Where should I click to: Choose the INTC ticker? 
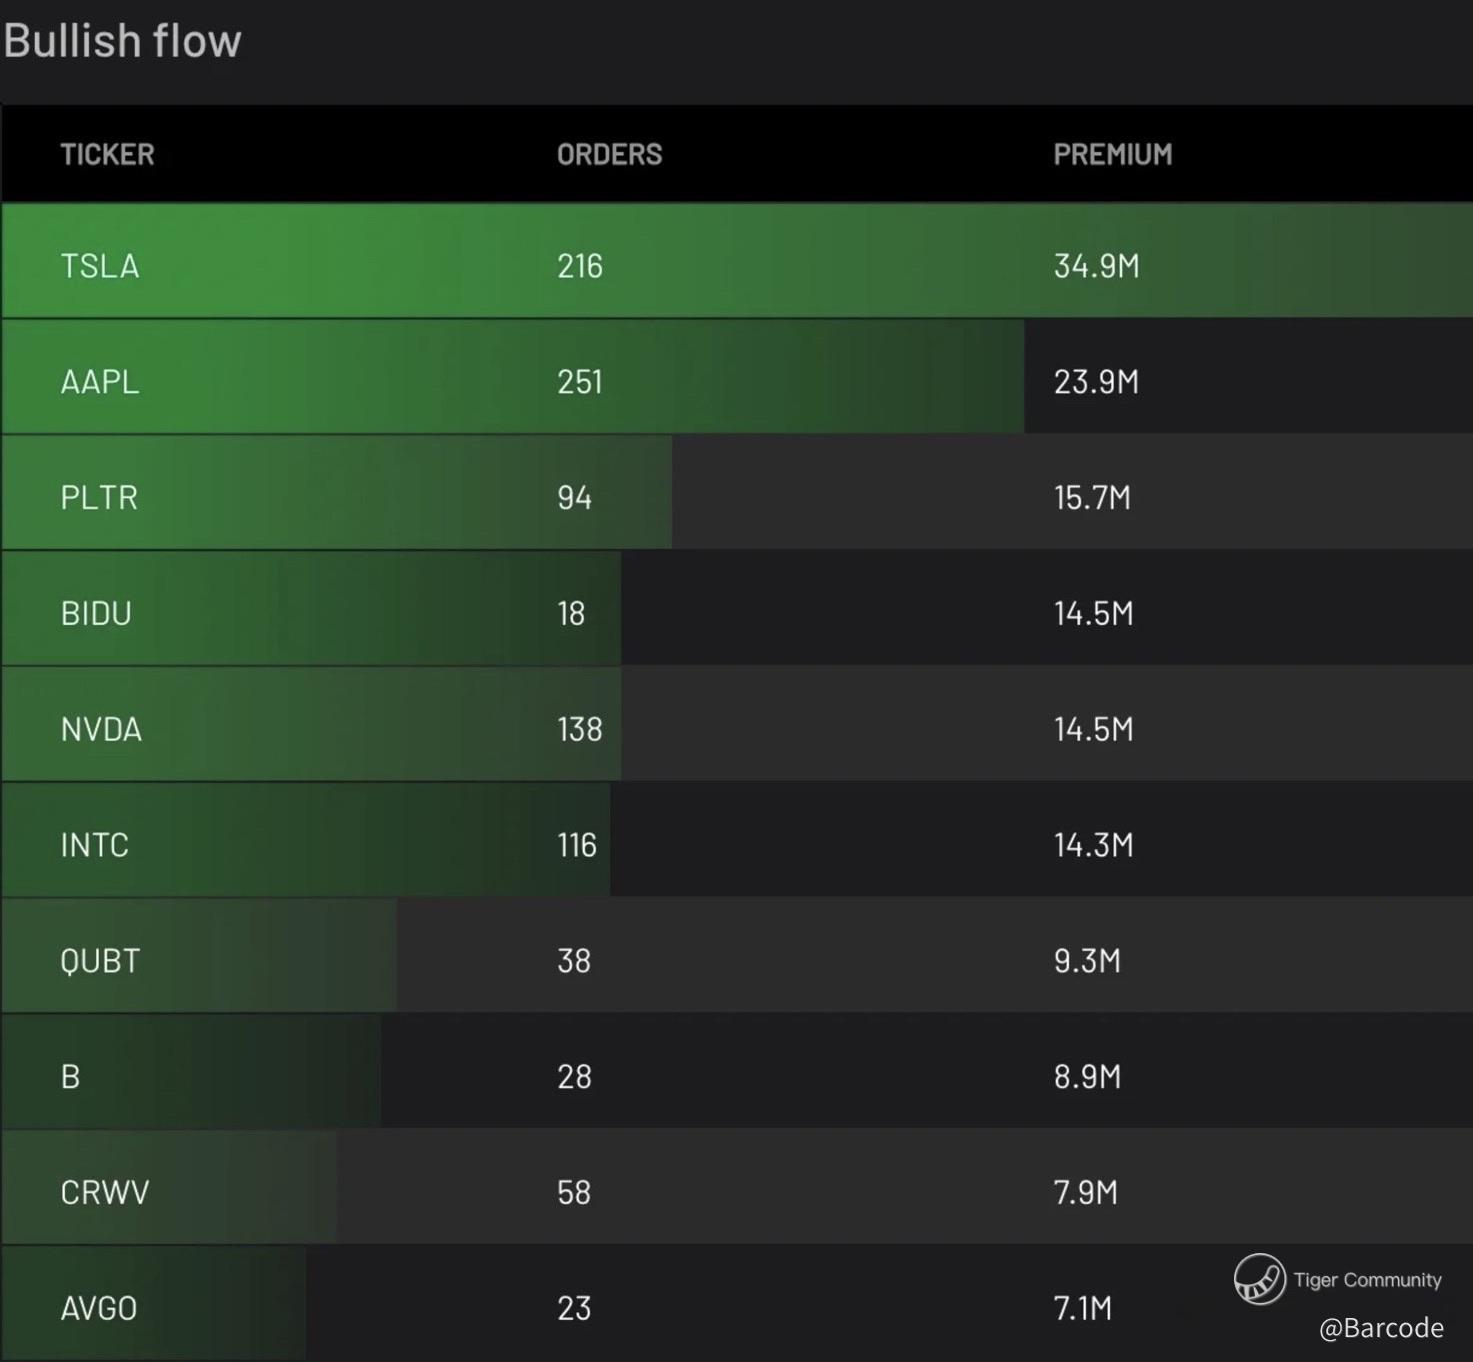pyautogui.click(x=94, y=845)
